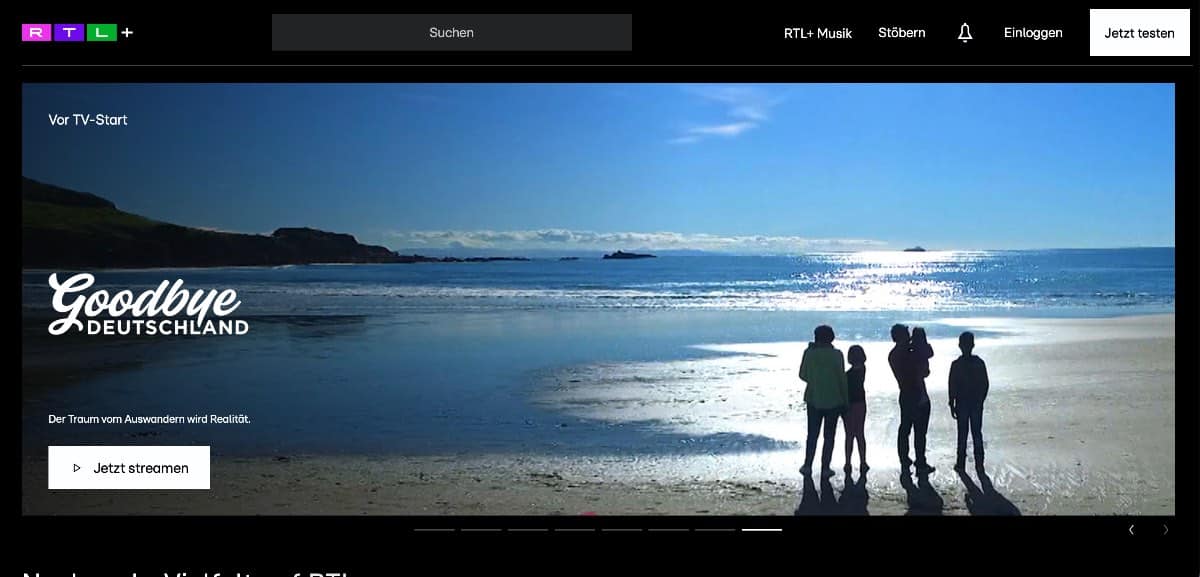This screenshot has width=1200, height=577.
Task: Open the RTL+ logo home link
Action: coord(78,32)
